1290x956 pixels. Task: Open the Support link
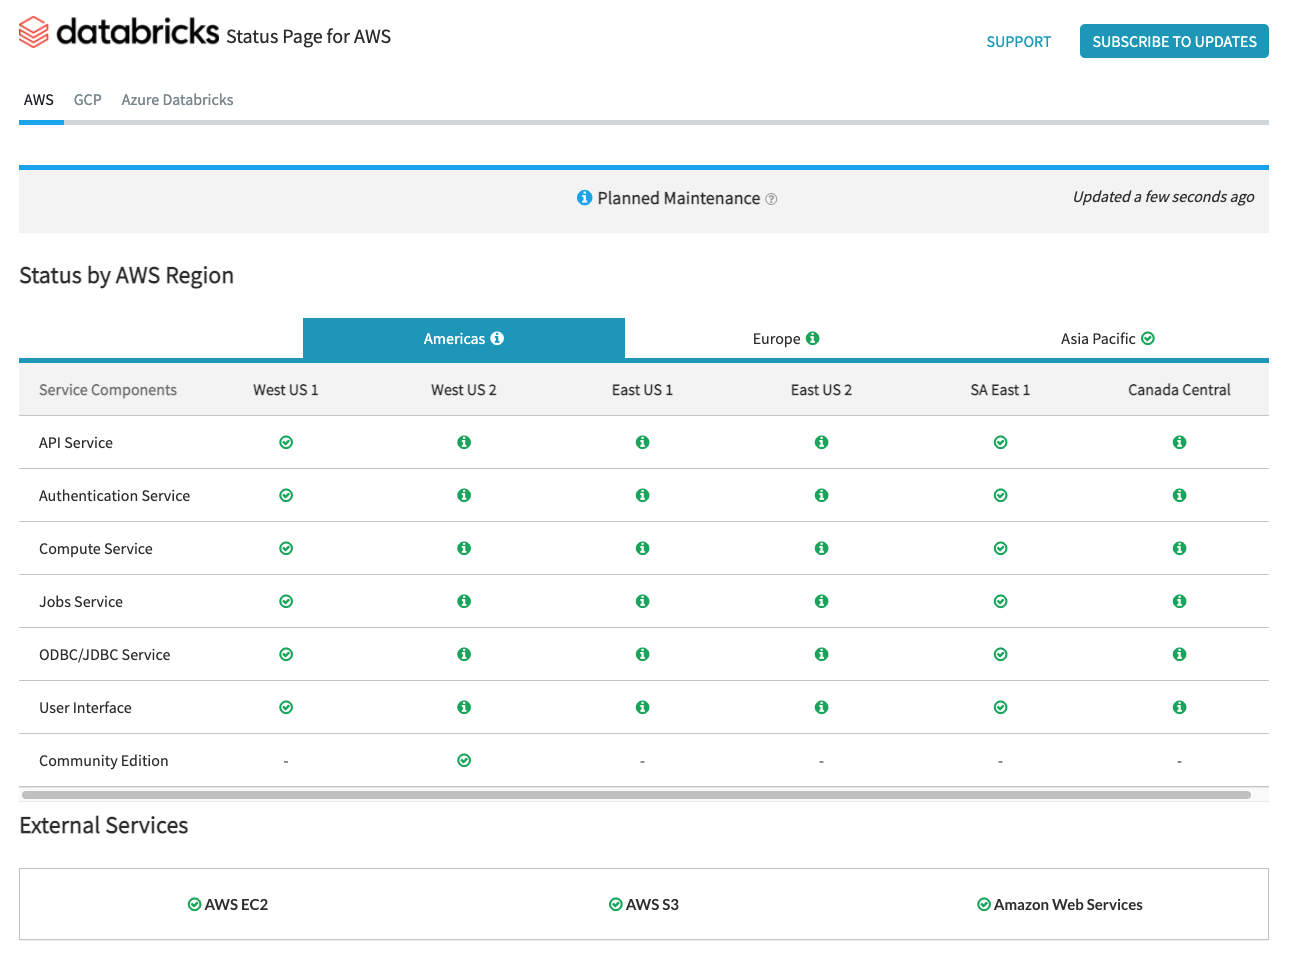click(x=1018, y=42)
